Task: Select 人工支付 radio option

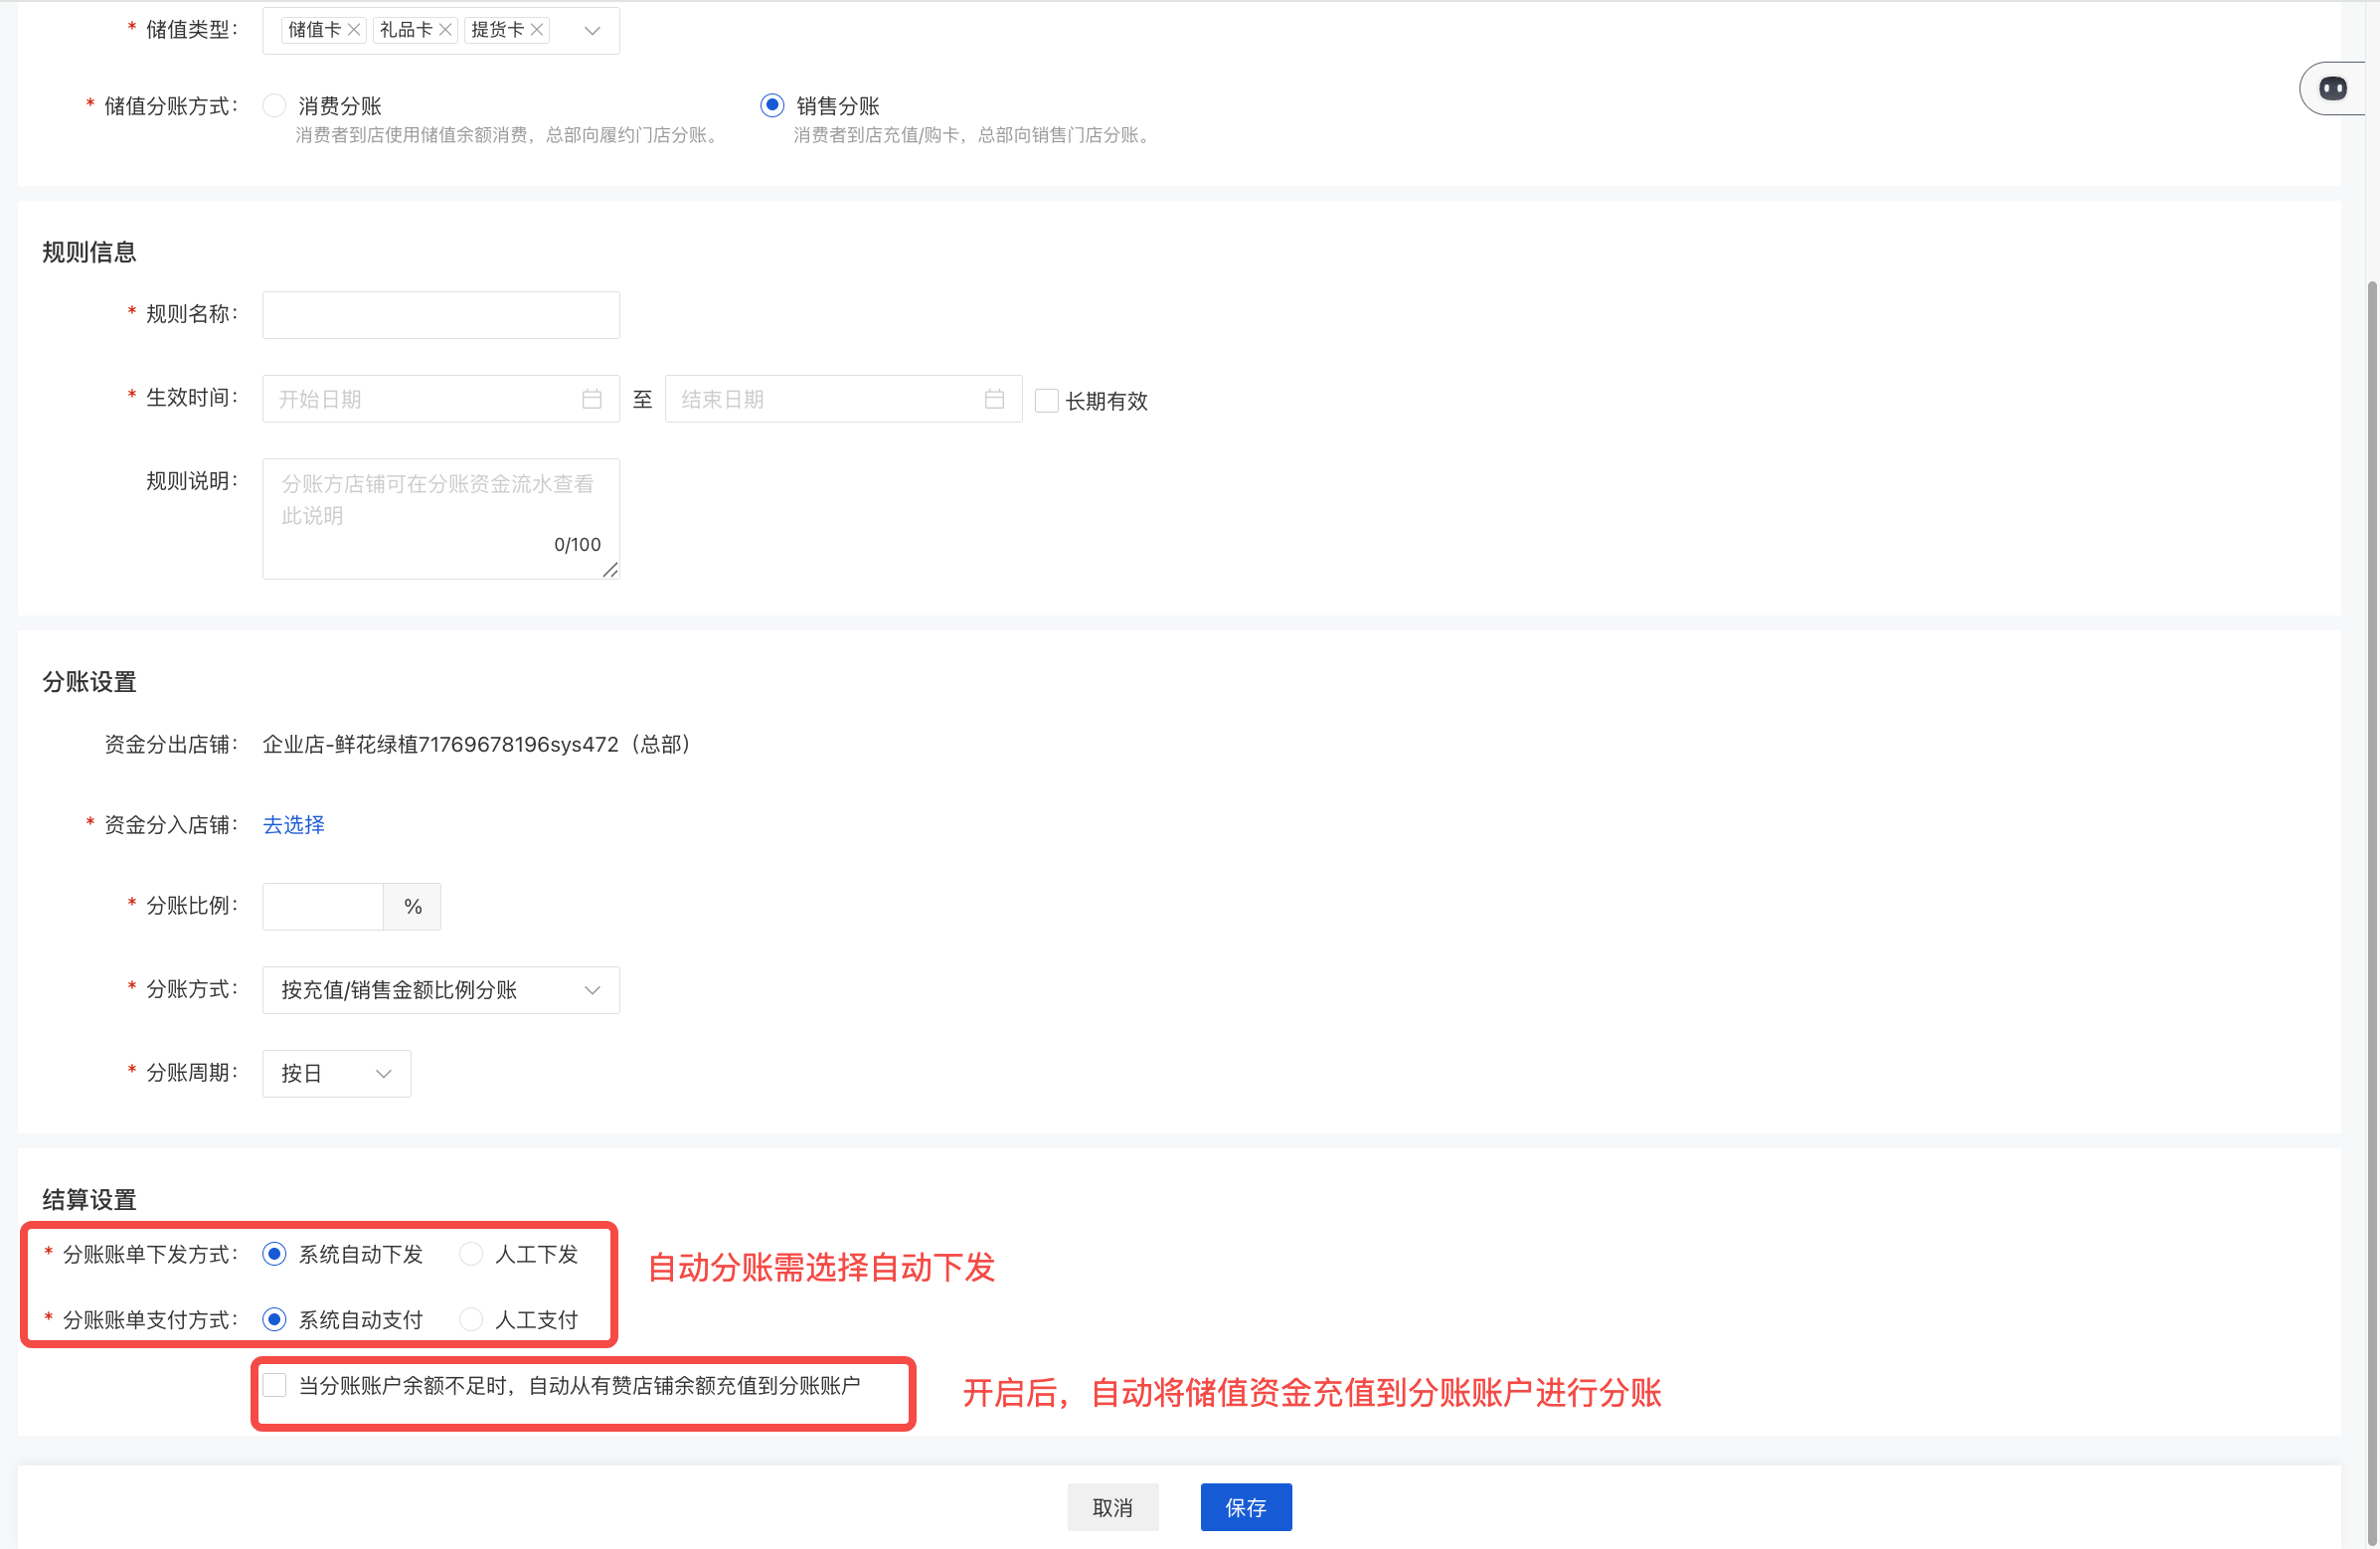Action: coord(471,1320)
